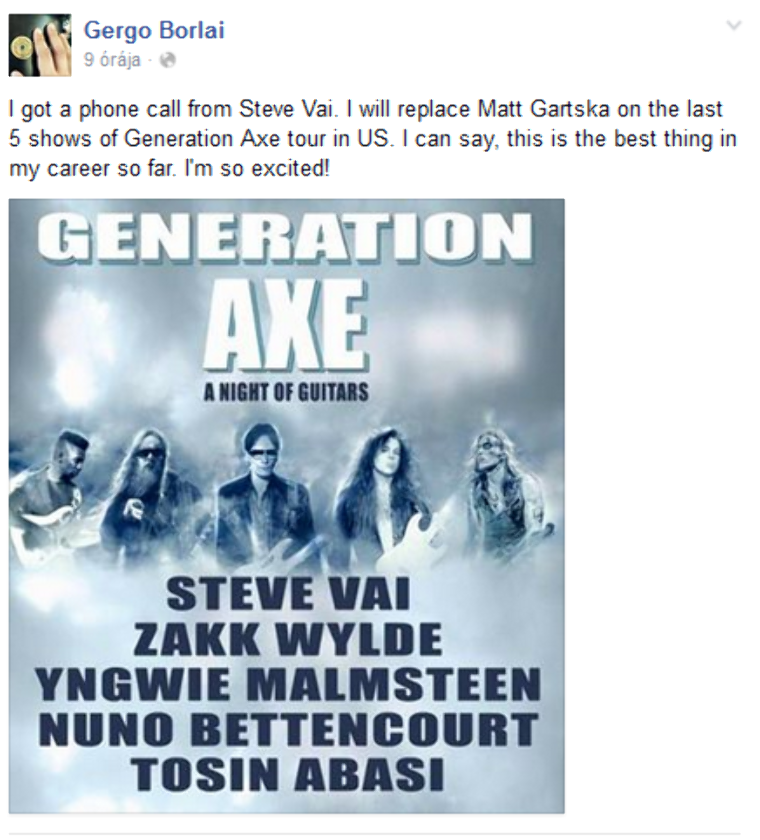This screenshot has width=760, height=840.
Task: Click 'NUNO BETTENCOURT' name on poster
Action: coord(288,730)
